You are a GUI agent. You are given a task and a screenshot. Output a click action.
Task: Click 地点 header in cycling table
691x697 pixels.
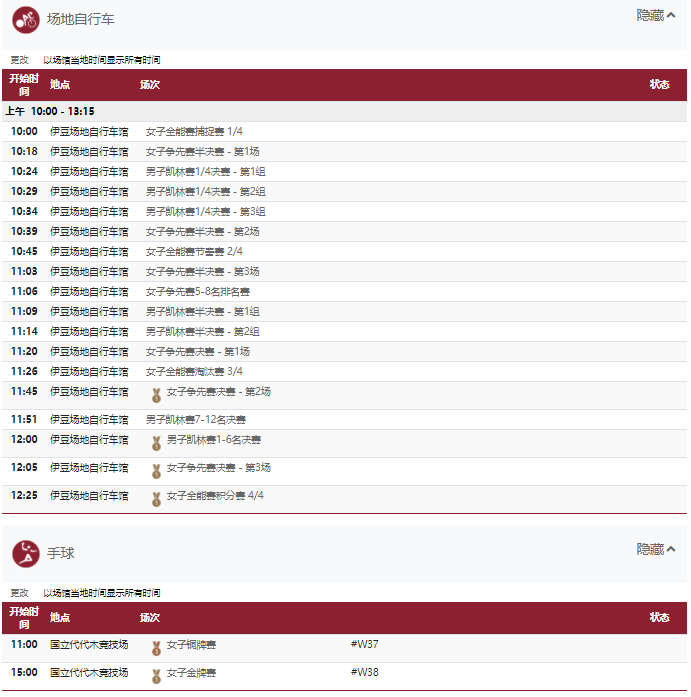(x=60, y=84)
